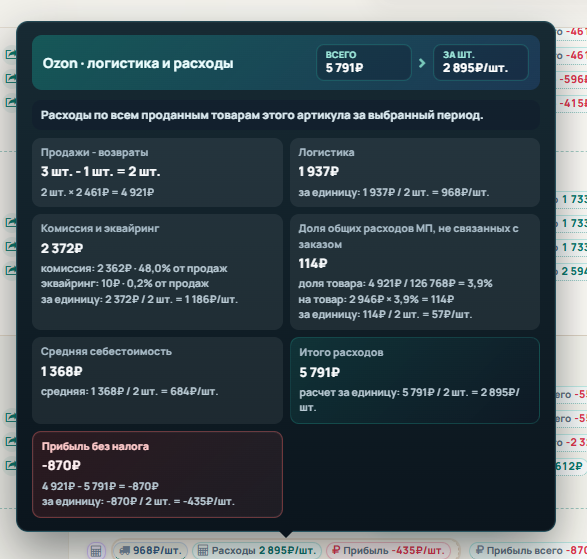
Task: Click the Прибыль всего chip
Action: coord(529,550)
